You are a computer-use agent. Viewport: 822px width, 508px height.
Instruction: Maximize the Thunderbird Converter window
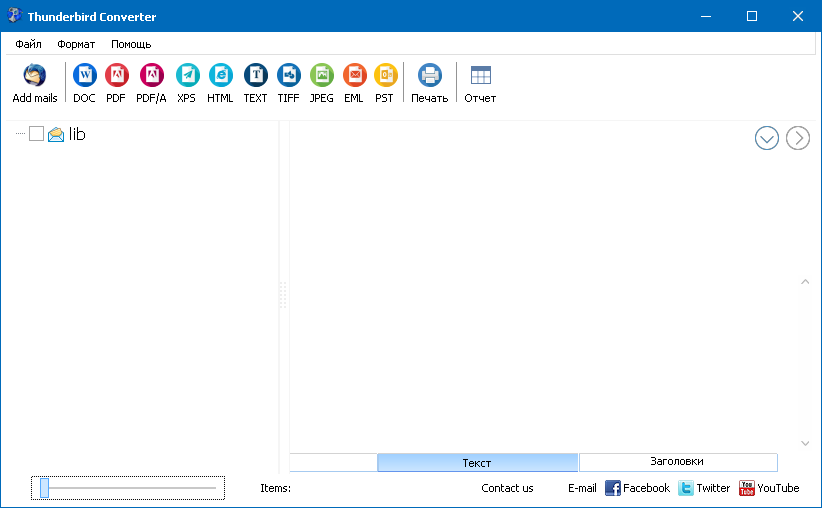pos(752,16)
